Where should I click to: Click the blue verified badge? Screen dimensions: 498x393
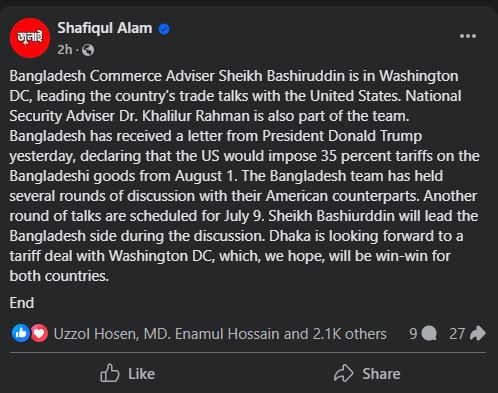[x=164, y=29]
